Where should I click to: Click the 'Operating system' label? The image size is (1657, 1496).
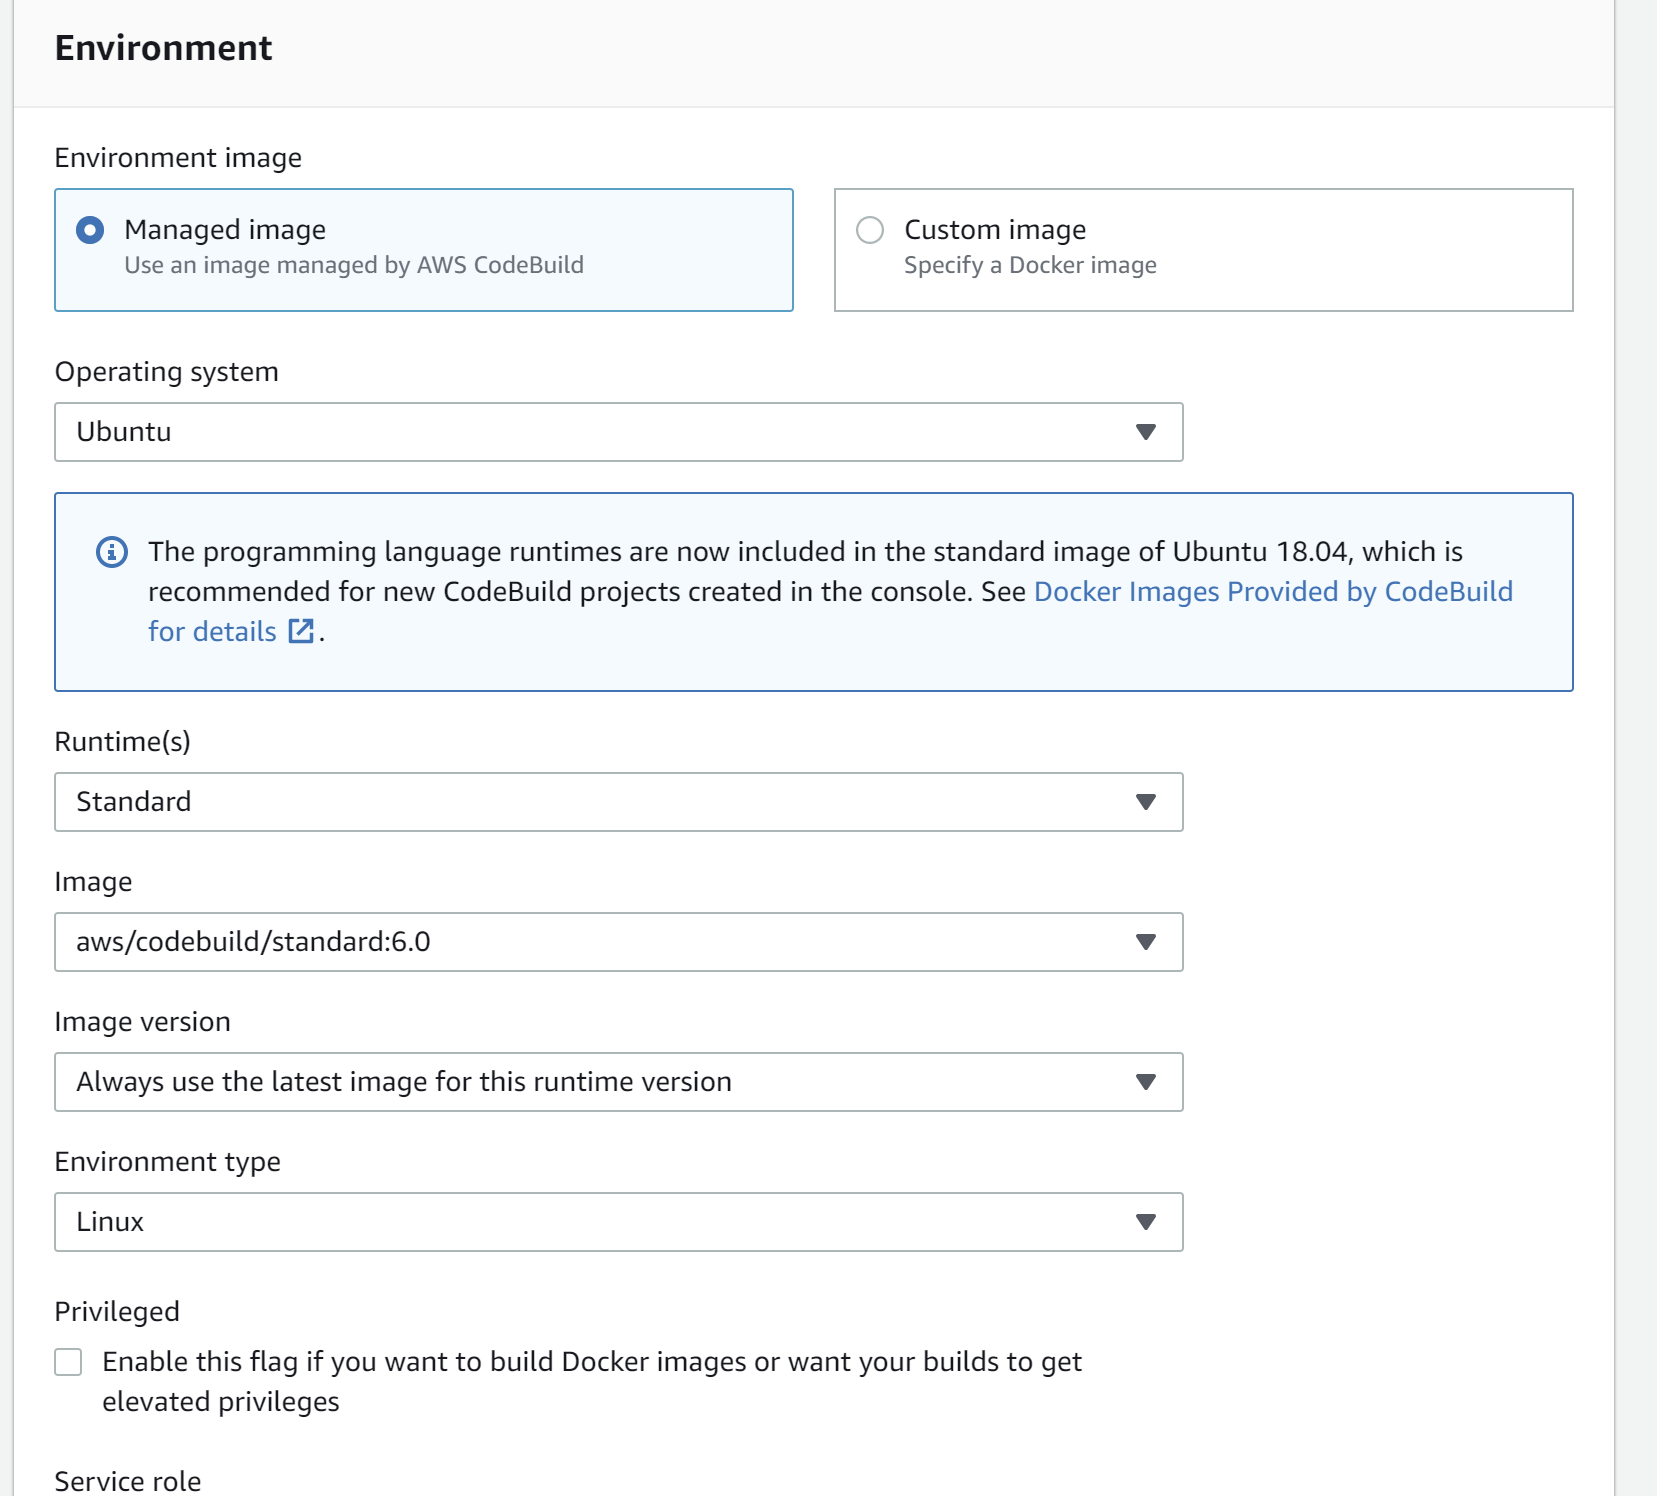167,372
